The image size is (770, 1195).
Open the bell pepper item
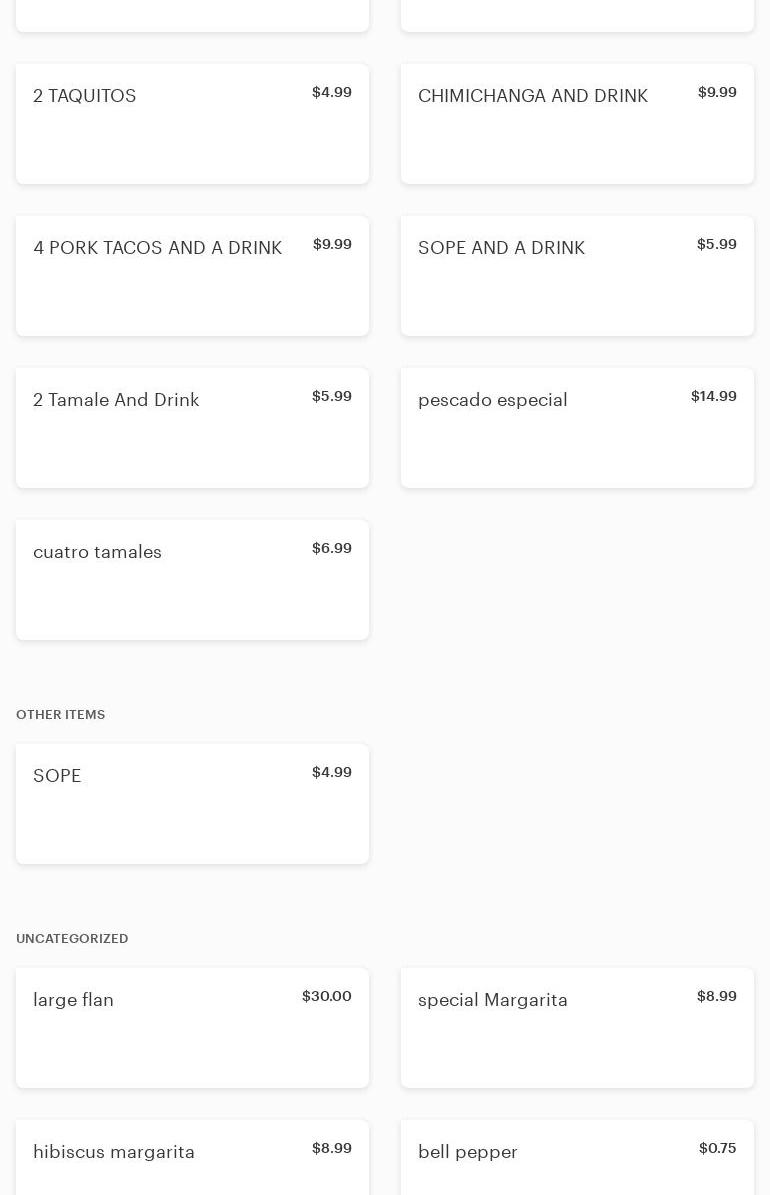577,1158
